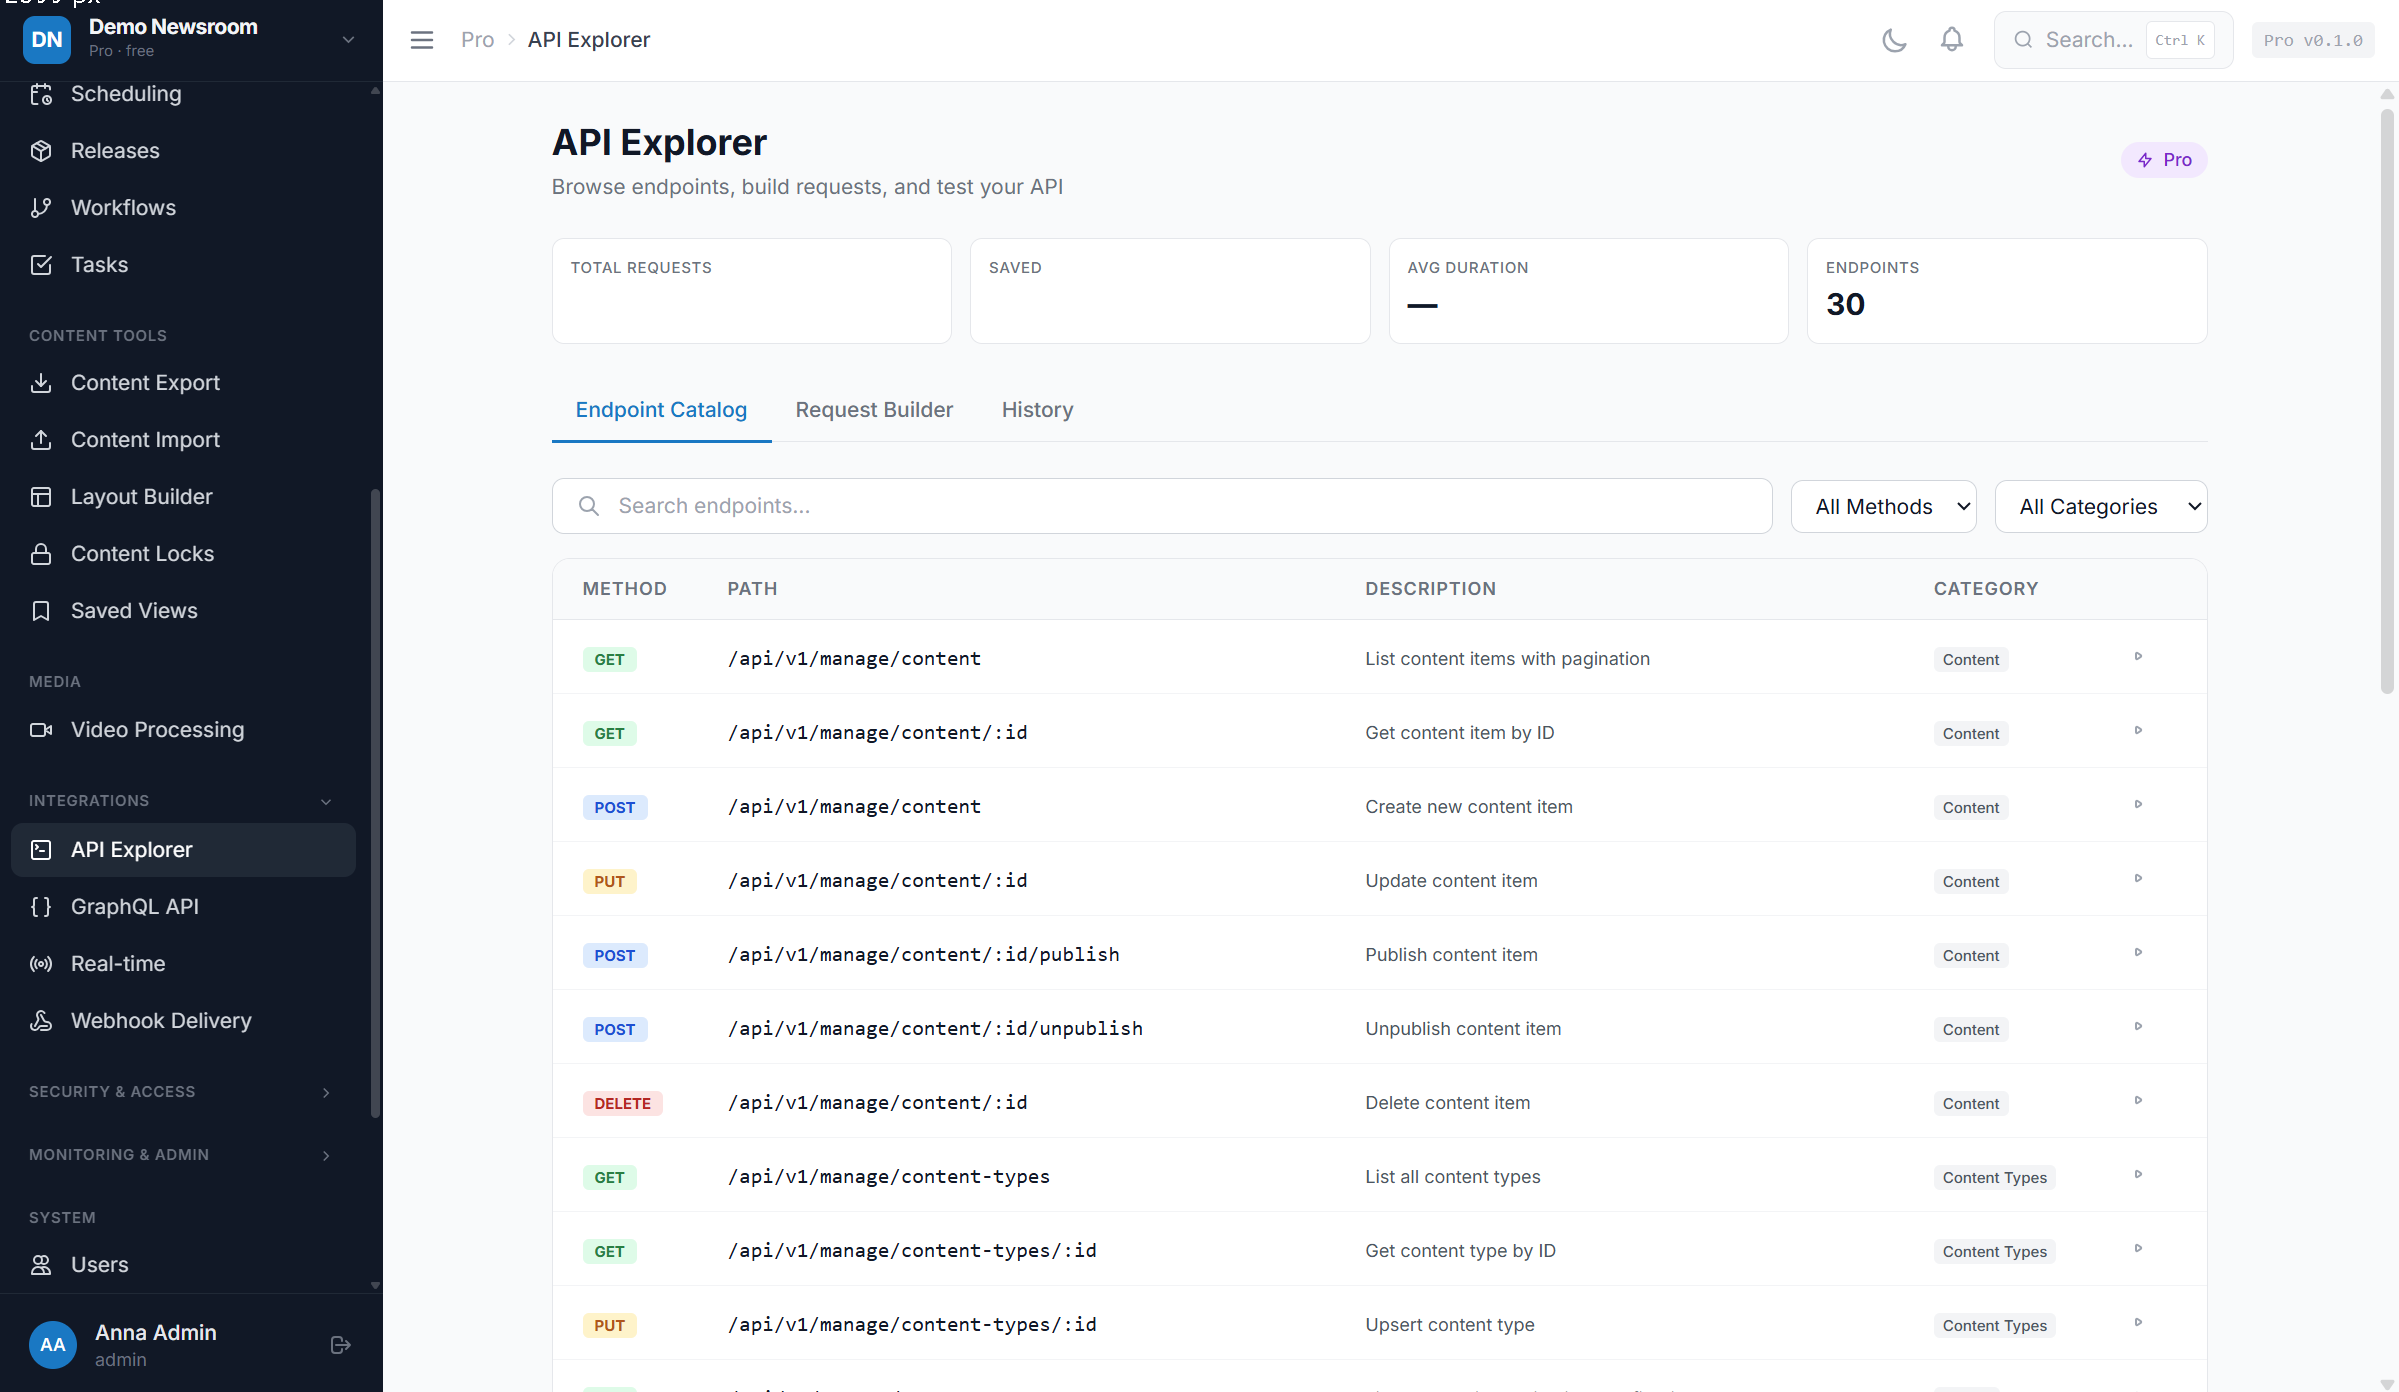Click the main page vertical scrollbar
This screenshot has height=1392, width=2399.
(x=2387, y=400)
